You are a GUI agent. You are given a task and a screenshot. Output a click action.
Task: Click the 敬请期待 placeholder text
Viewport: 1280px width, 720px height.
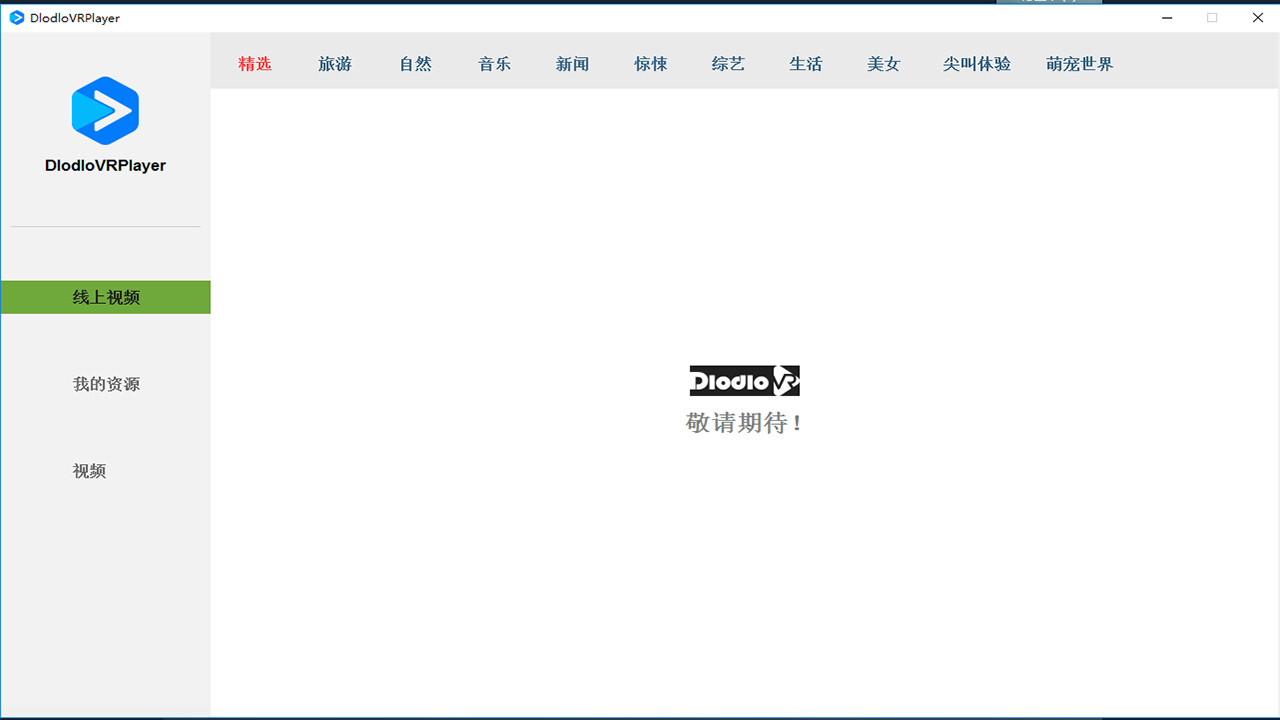[744, 422]
